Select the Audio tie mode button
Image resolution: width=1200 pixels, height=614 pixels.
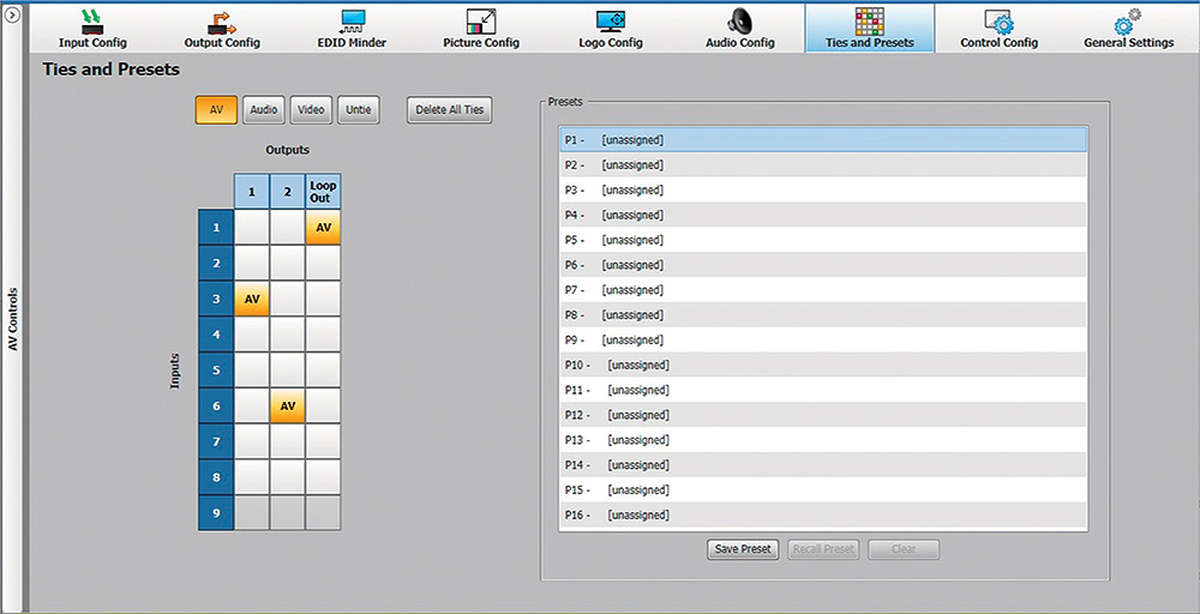(264, 110)
